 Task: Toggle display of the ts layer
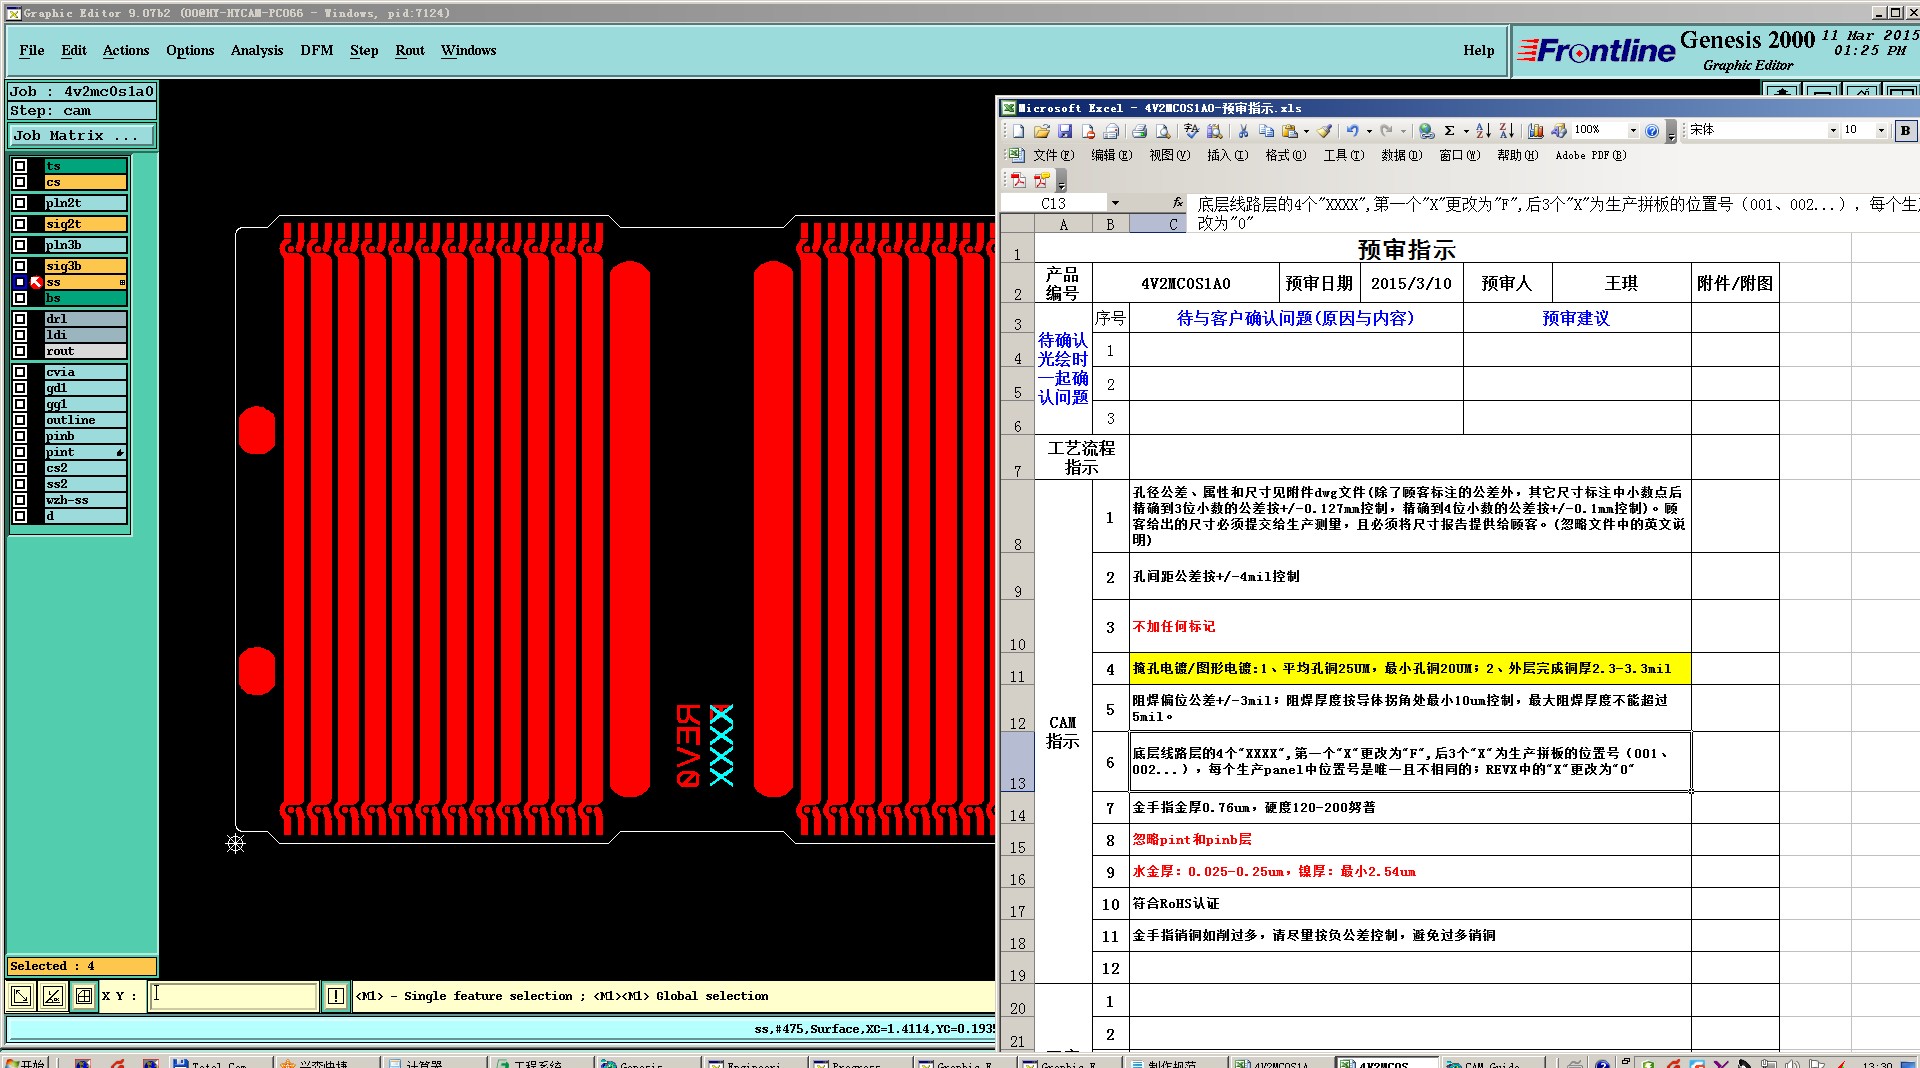(x=20, y=166)
